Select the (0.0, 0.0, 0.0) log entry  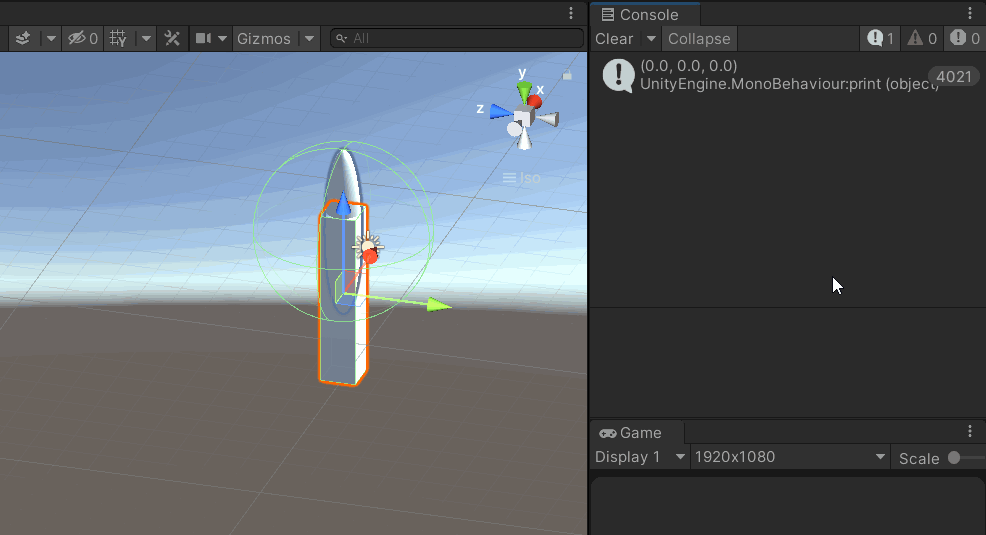click(x=787, y=75)
